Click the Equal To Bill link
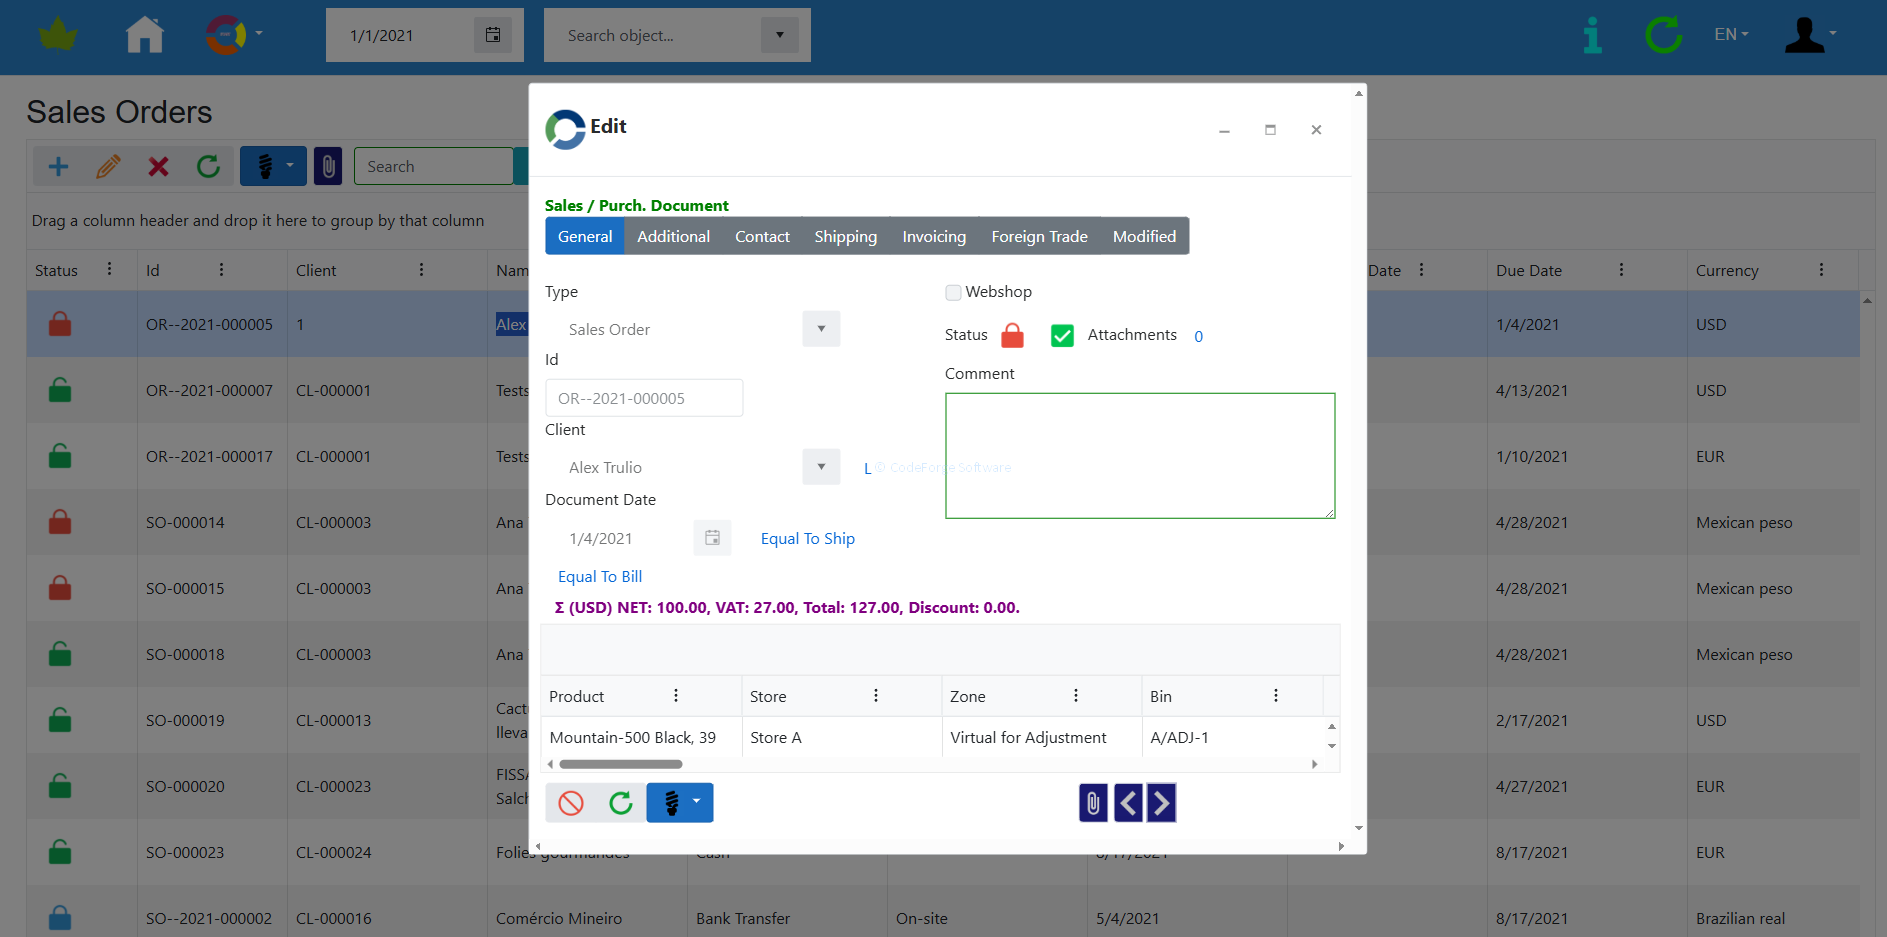The image size is (1887, 937). (x=600, y=577)
